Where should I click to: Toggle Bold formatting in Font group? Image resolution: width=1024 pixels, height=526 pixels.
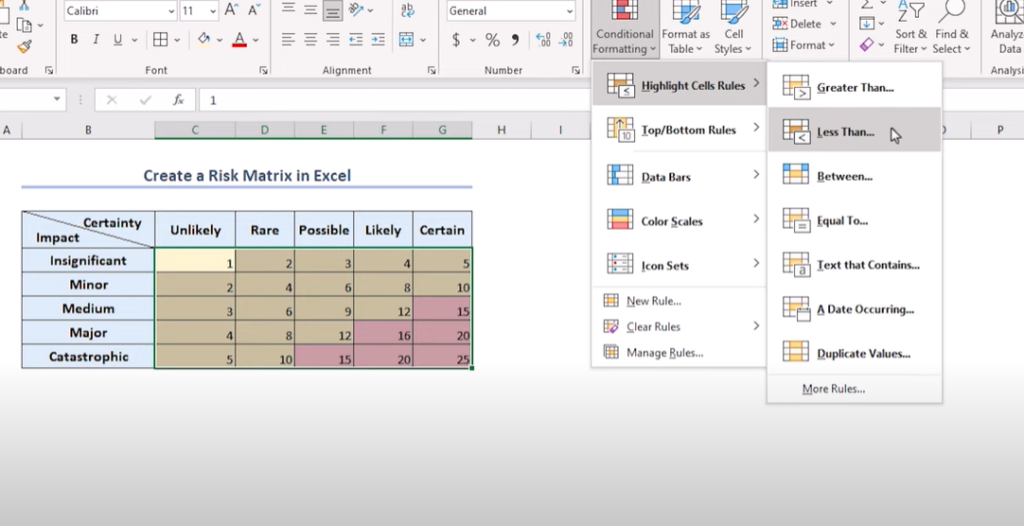(x=74, y=40)
